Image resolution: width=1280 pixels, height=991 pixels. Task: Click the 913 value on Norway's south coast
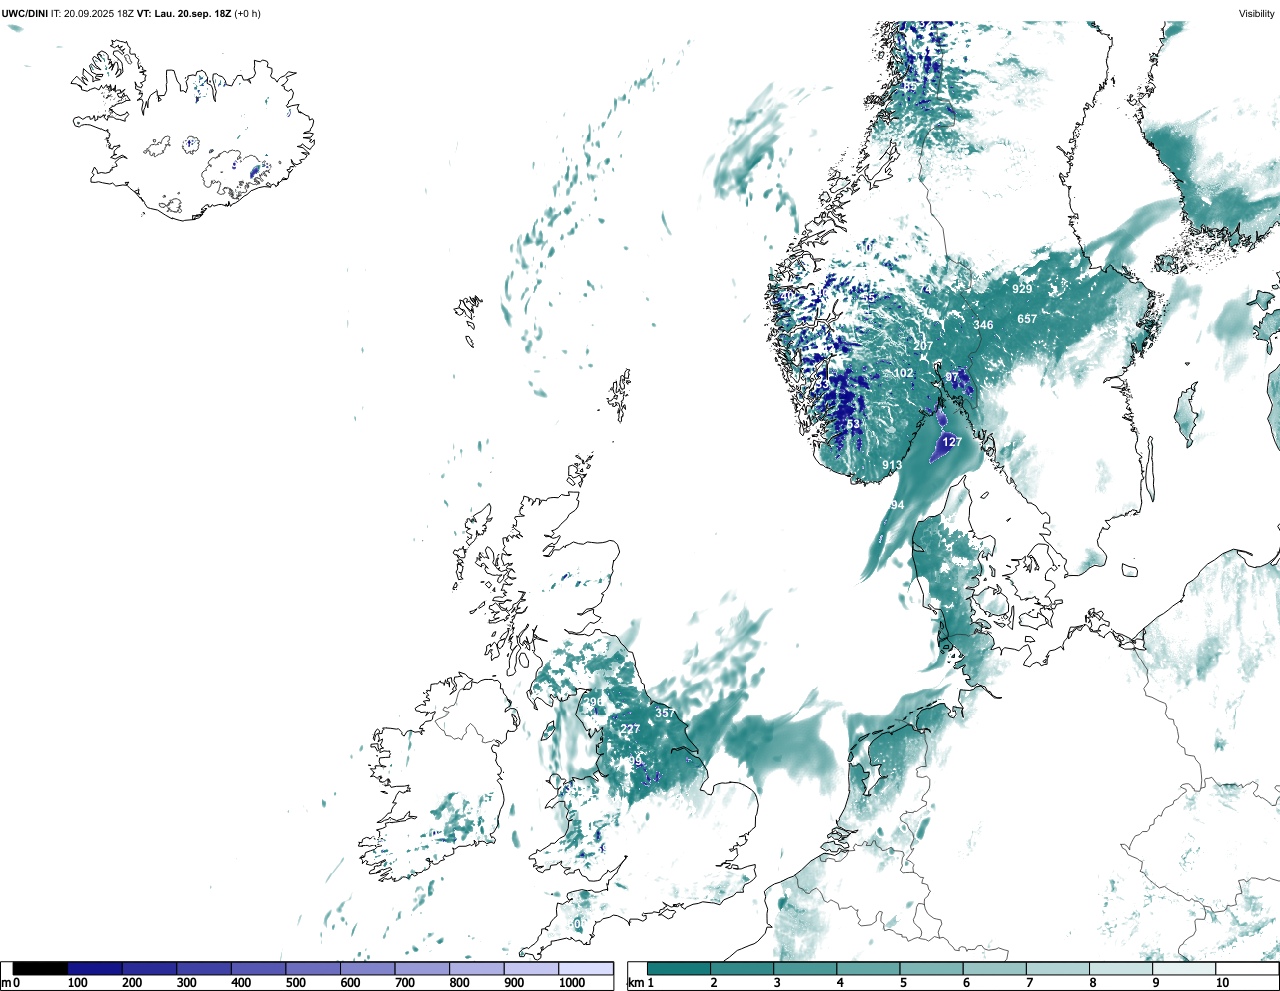pyautogui.click(x=892, y=465)
